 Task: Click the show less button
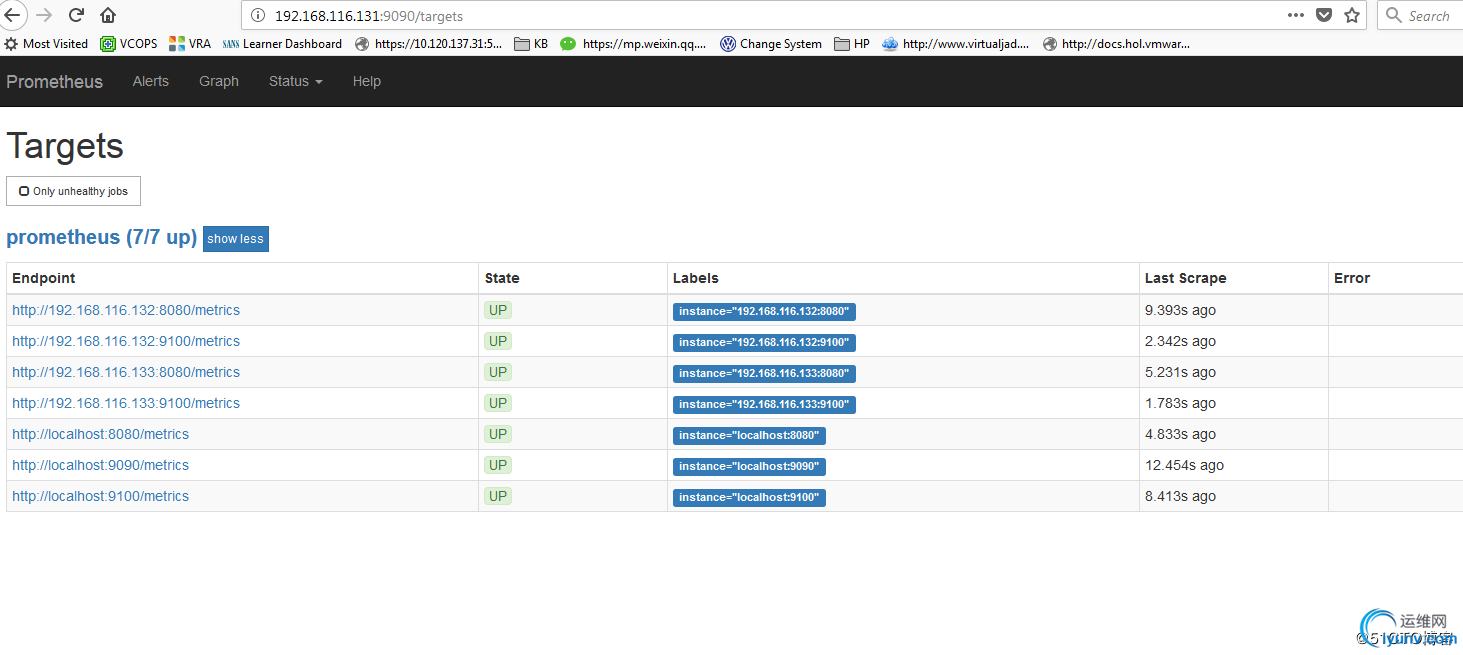pyautogui.click(x=236, y=239)
